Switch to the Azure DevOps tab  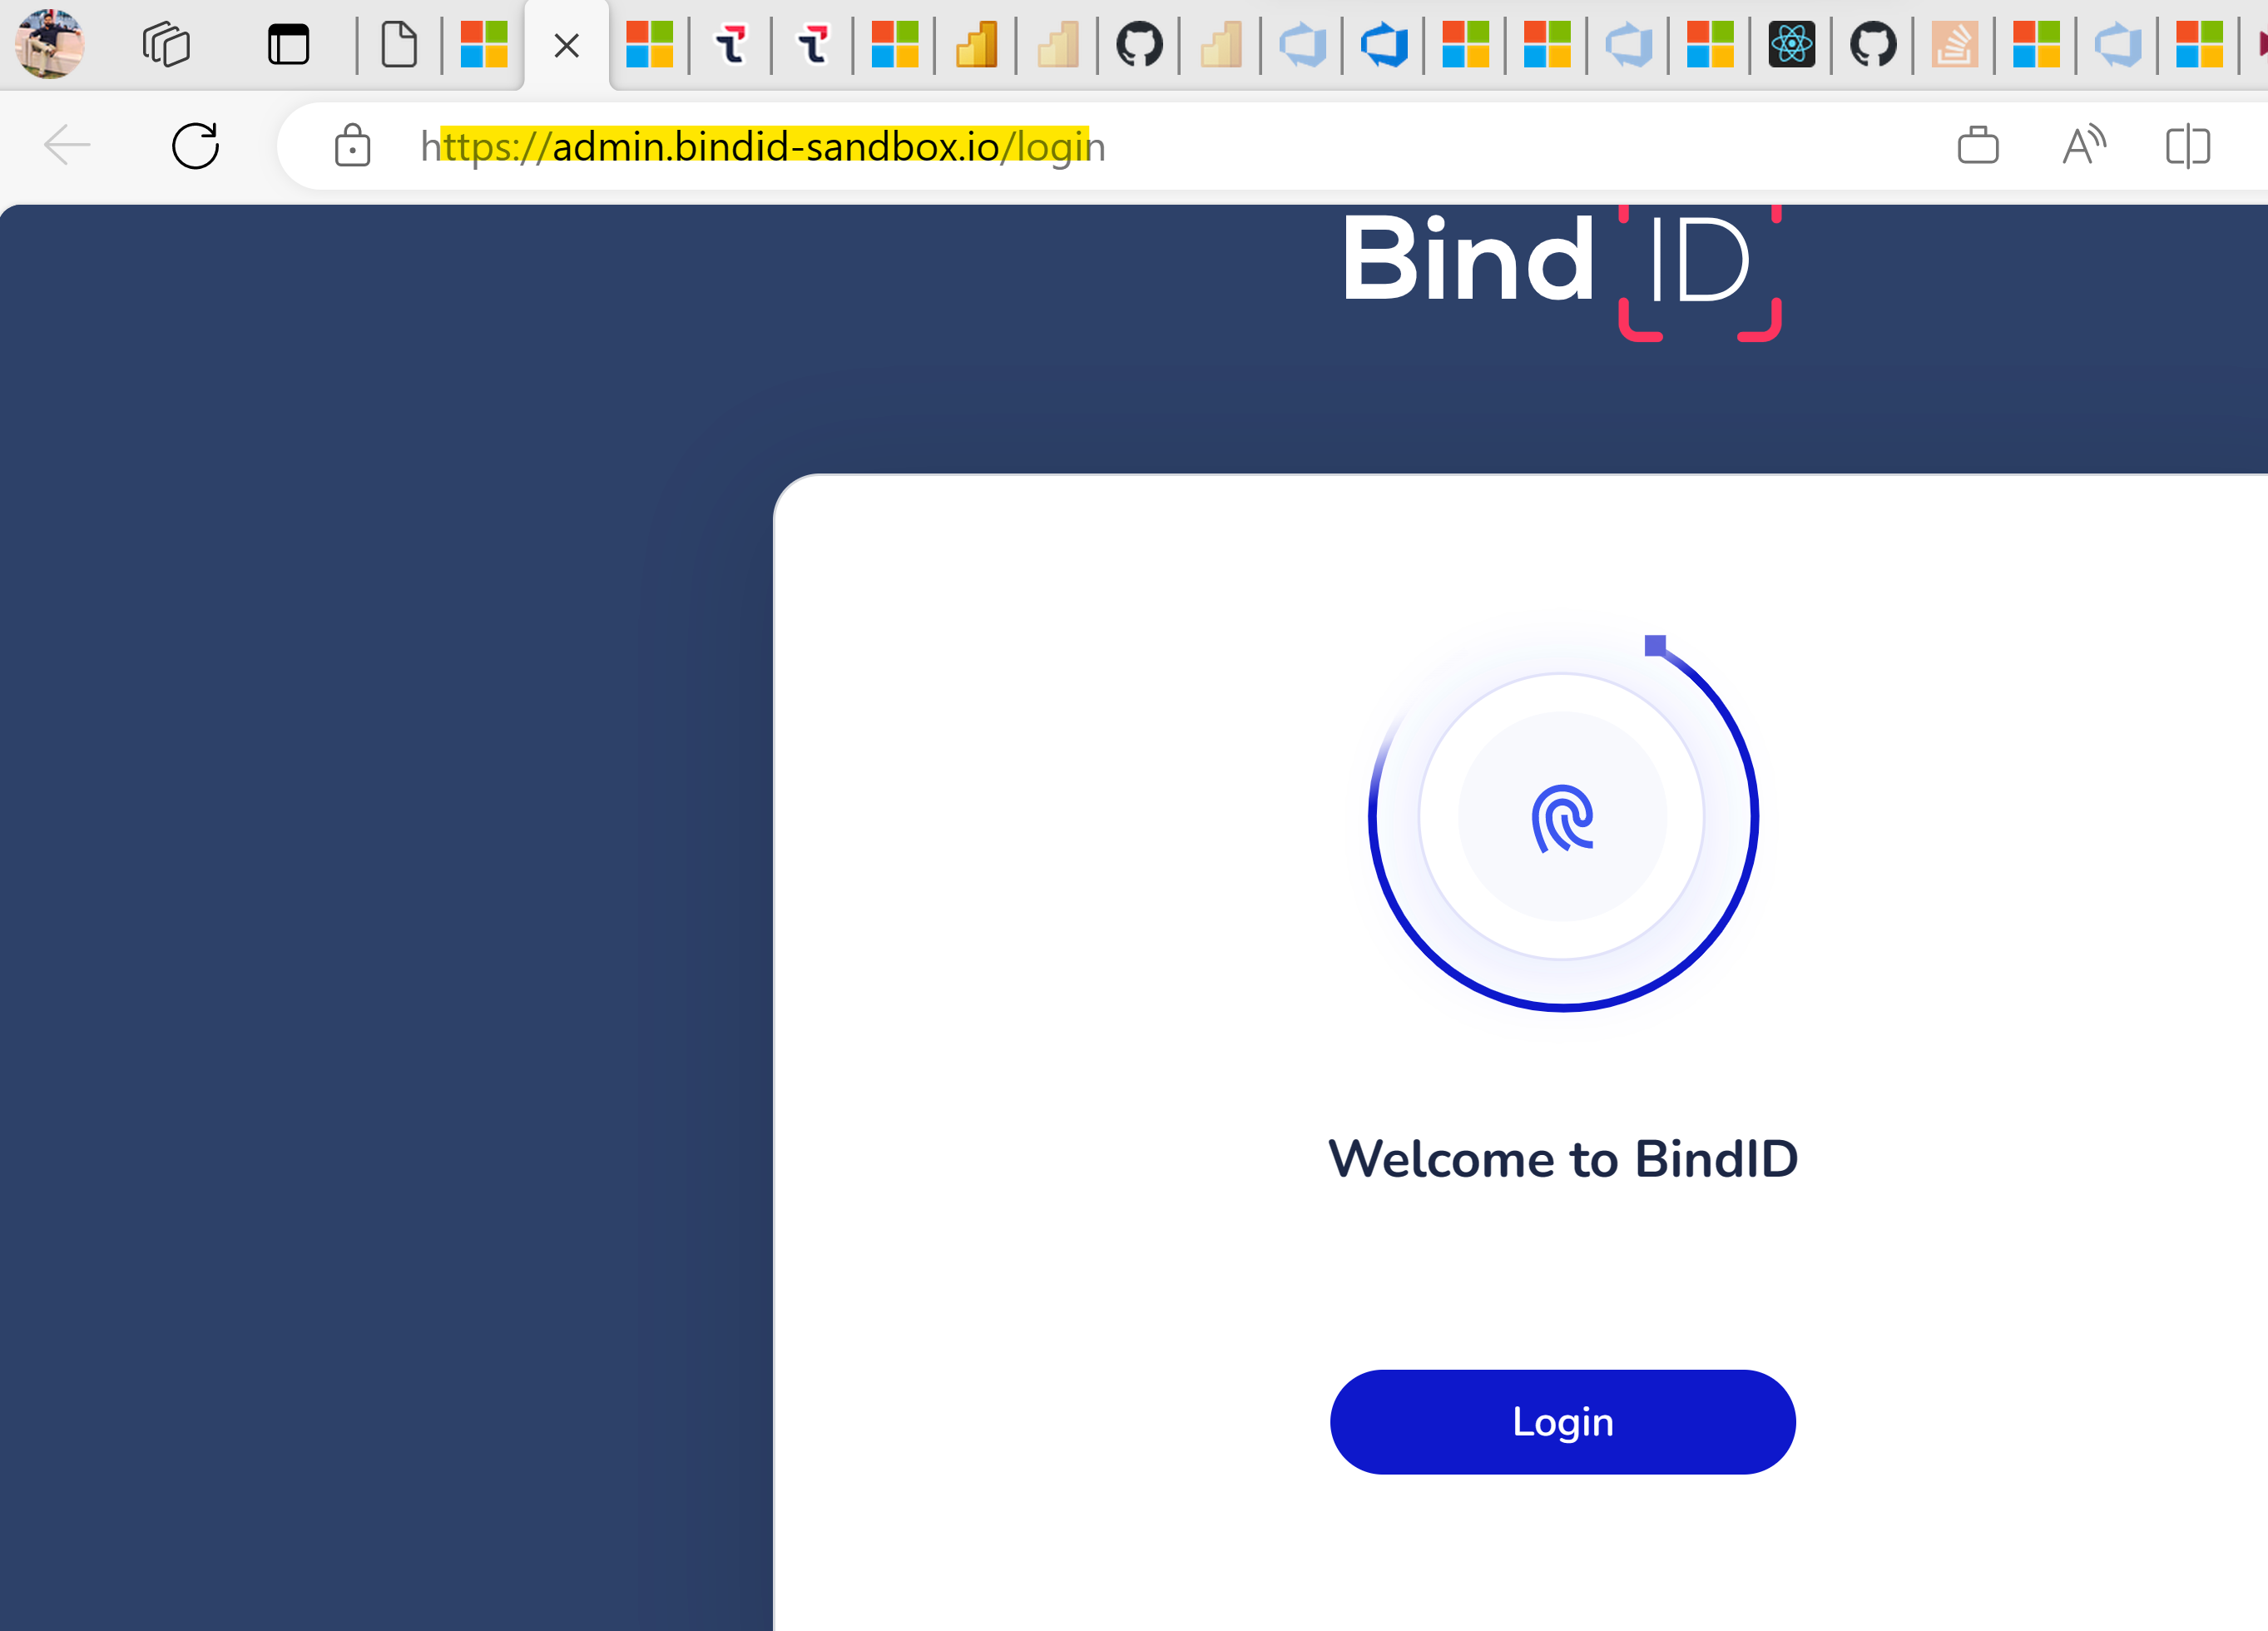[1384, 45]
